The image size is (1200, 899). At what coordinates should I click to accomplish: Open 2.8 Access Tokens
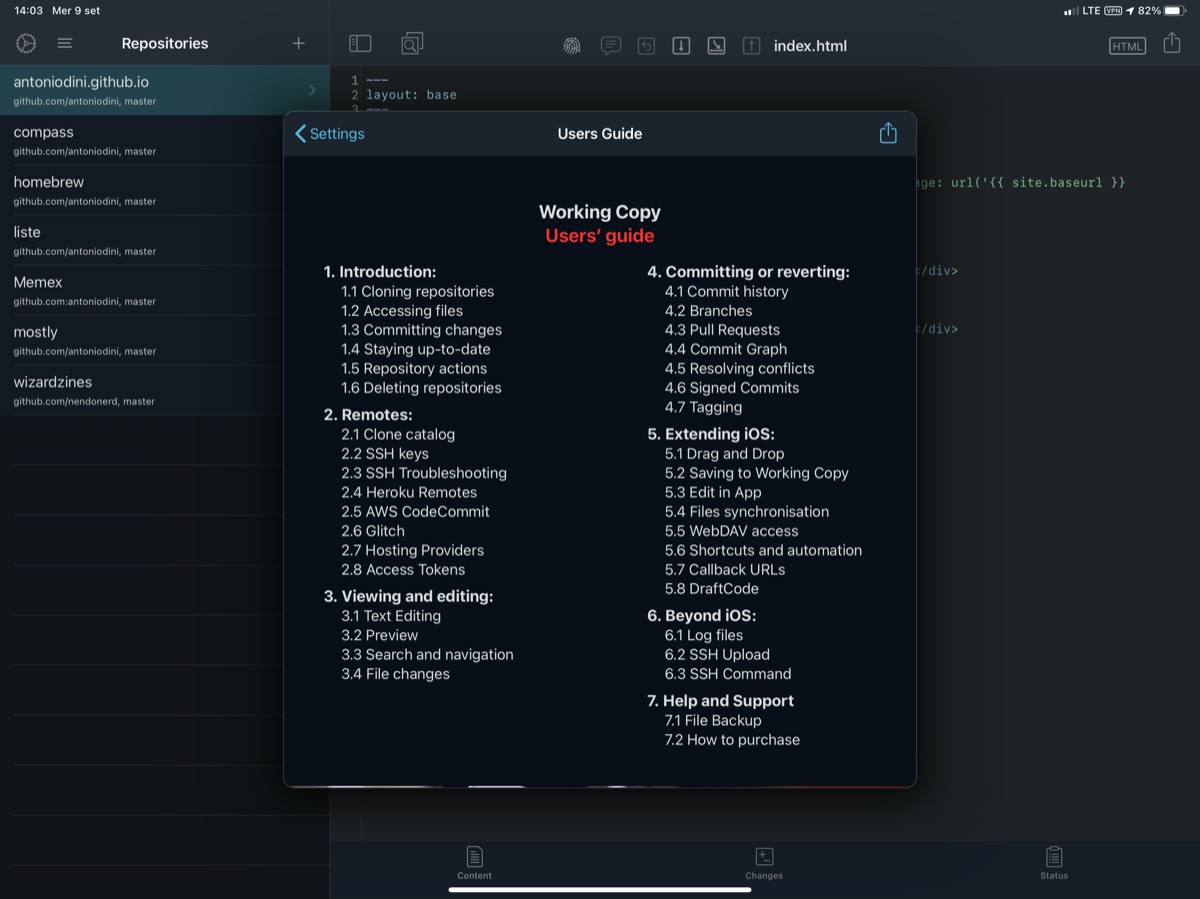pos(403,569)
